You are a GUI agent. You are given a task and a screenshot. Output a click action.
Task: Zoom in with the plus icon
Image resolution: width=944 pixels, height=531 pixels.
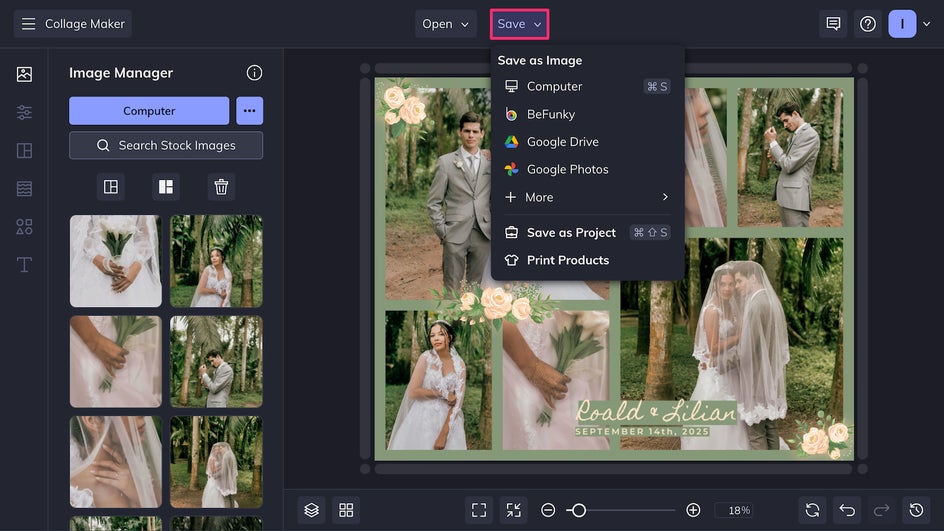pos(693,510)
